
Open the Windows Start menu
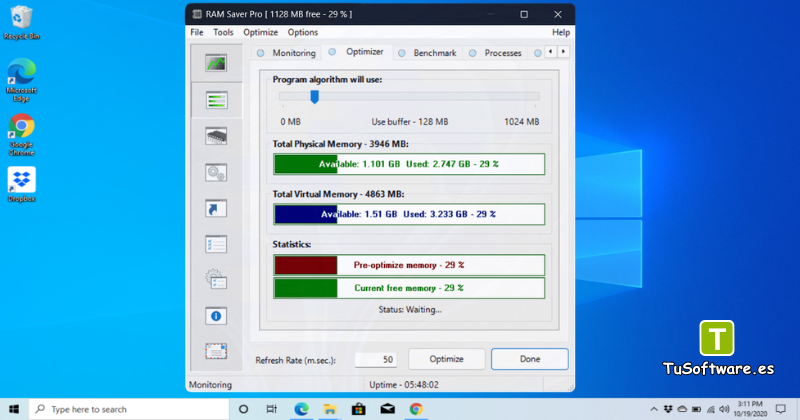(x=14, y=409)
